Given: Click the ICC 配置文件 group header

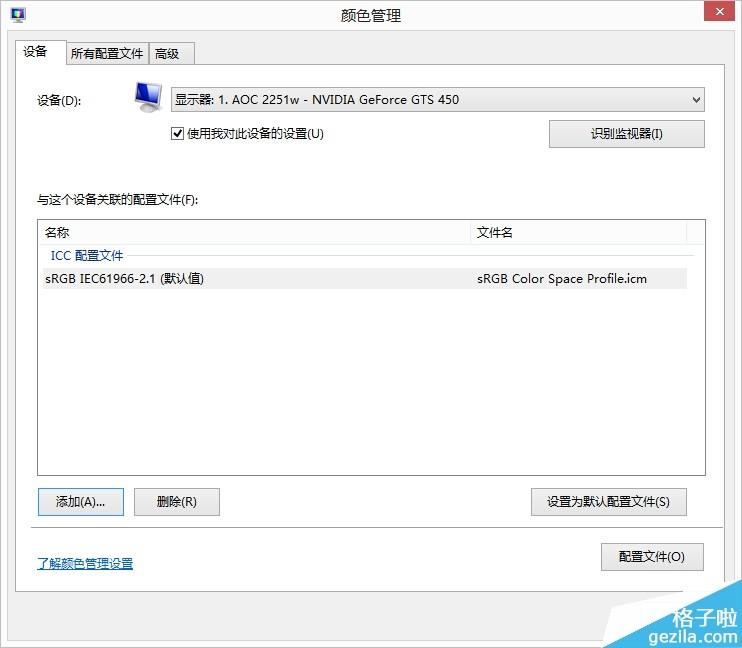Looking at the screenshot, I should click(87, 256).
